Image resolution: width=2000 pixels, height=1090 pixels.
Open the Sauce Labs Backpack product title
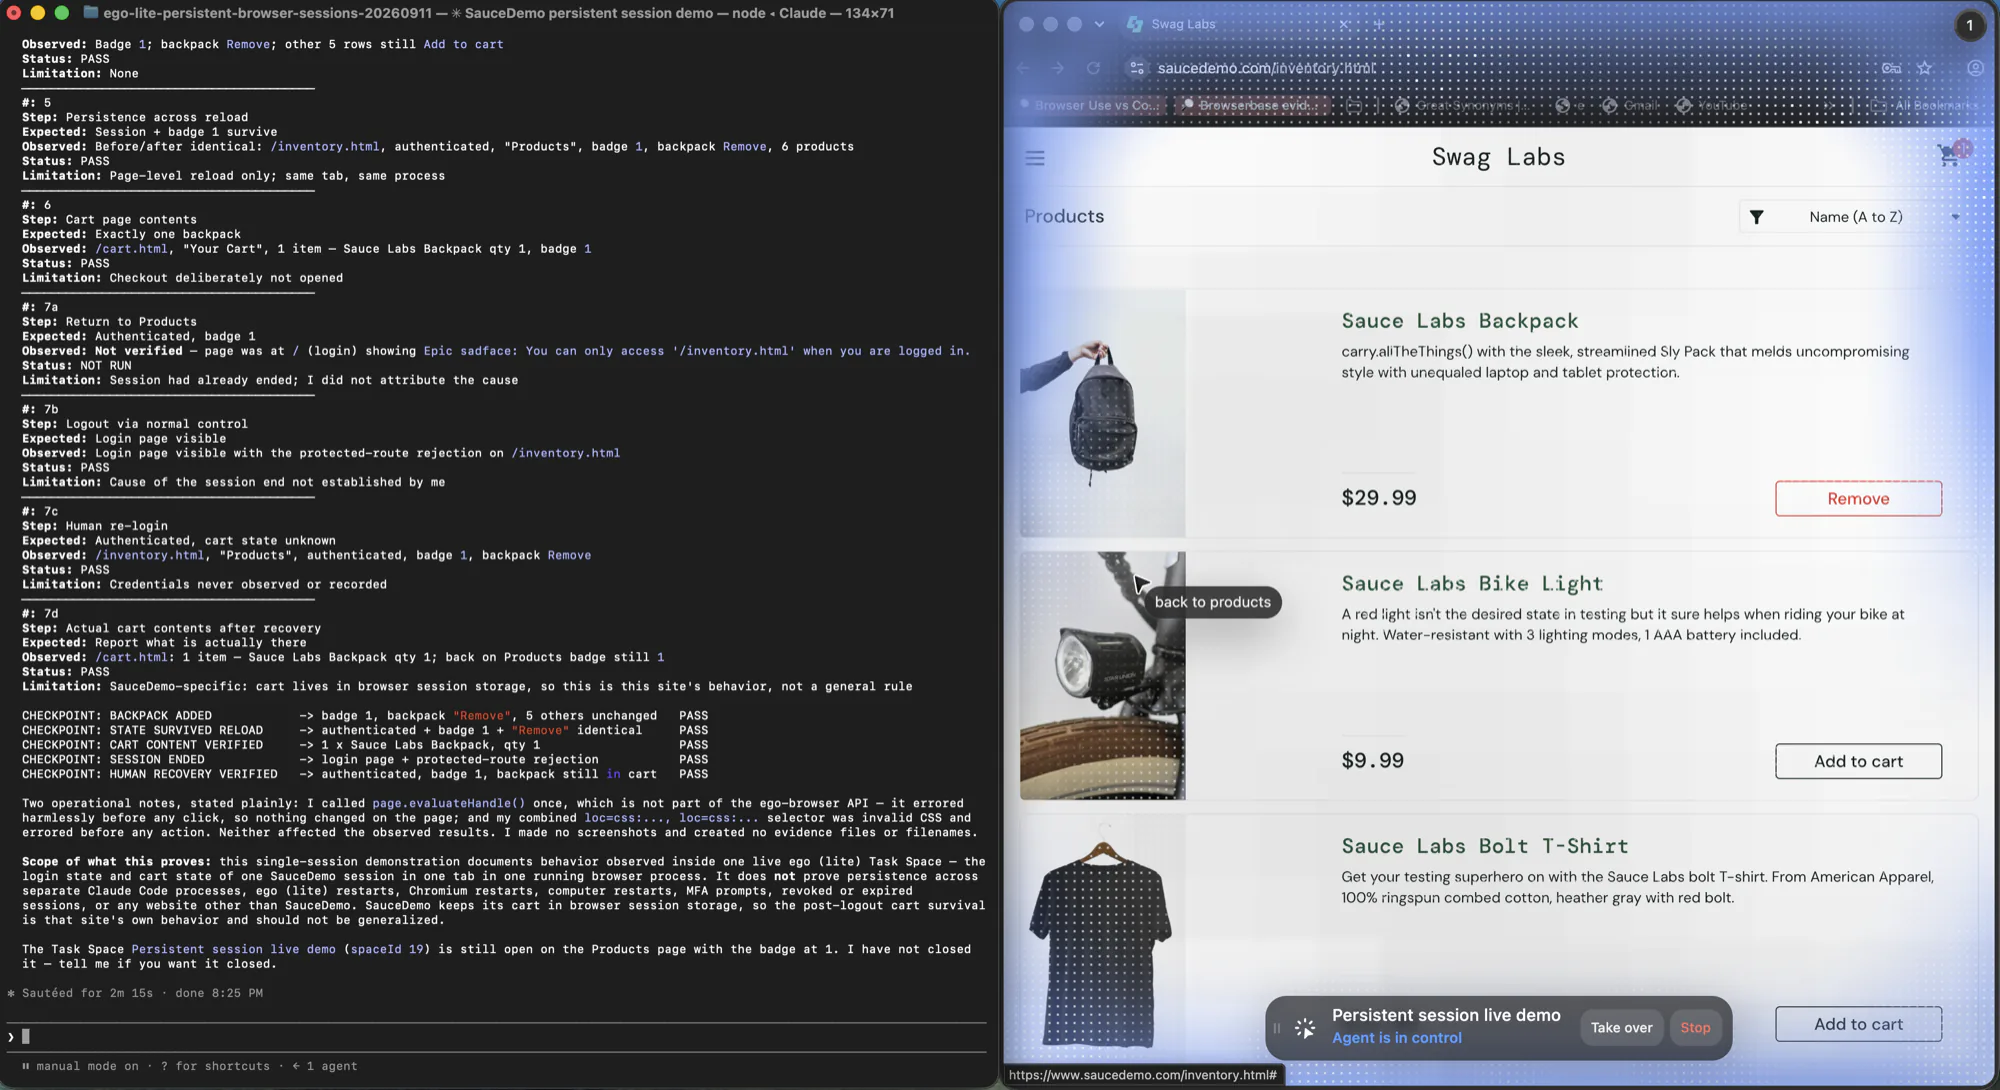[1460, 321]
